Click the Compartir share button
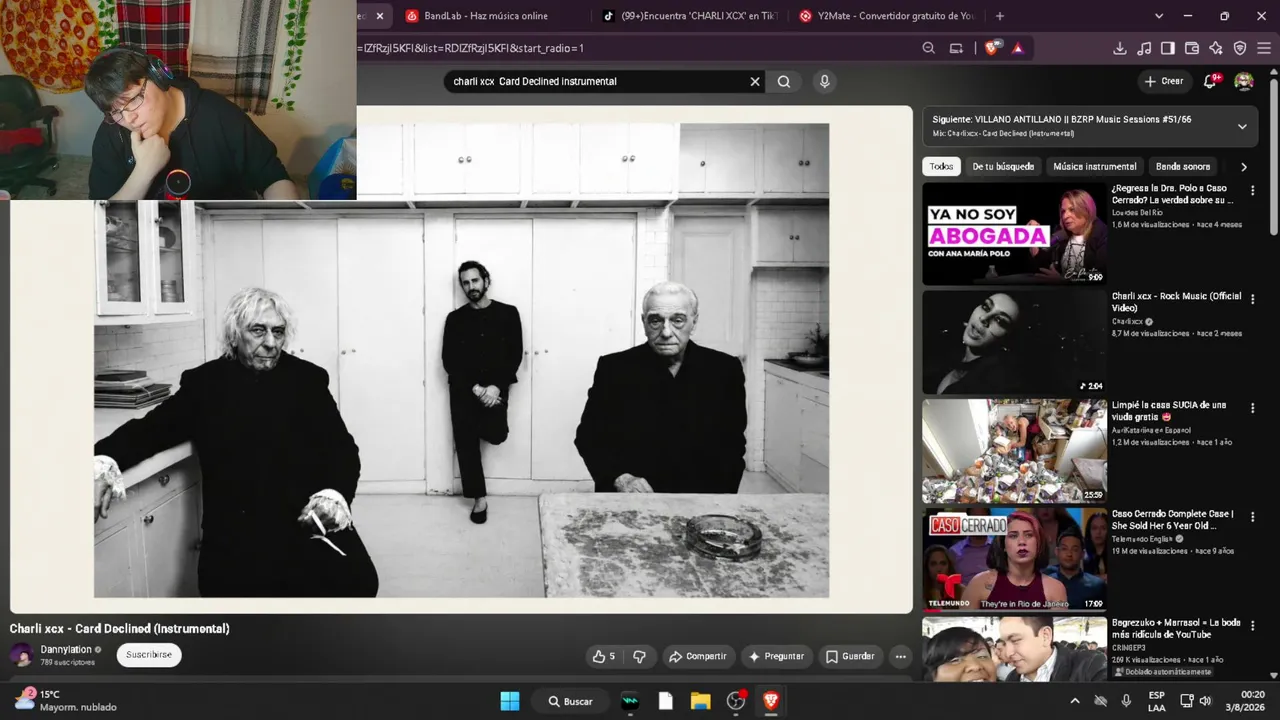 tap(698, 656)
